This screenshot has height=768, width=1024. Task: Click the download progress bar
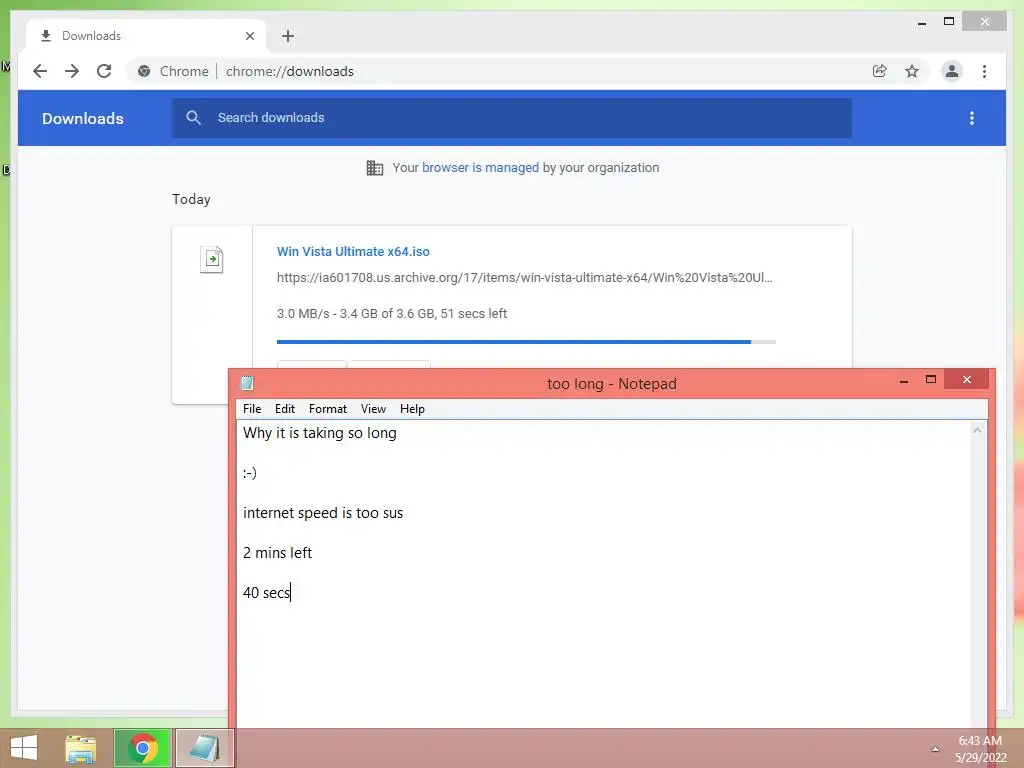point(526,342)
